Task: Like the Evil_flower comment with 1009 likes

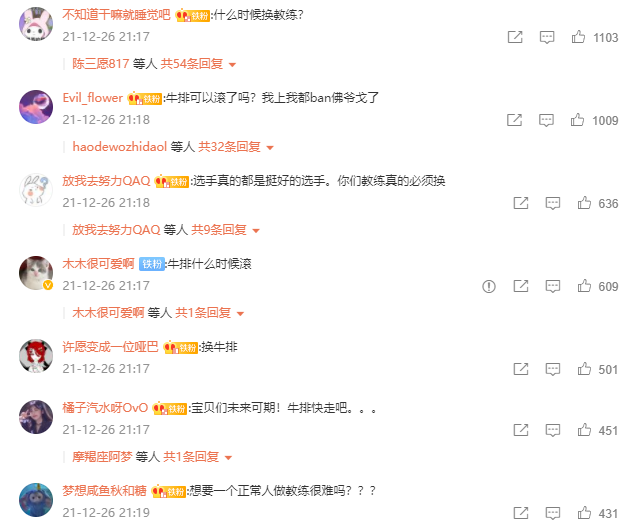Action: tap(577, 120)
